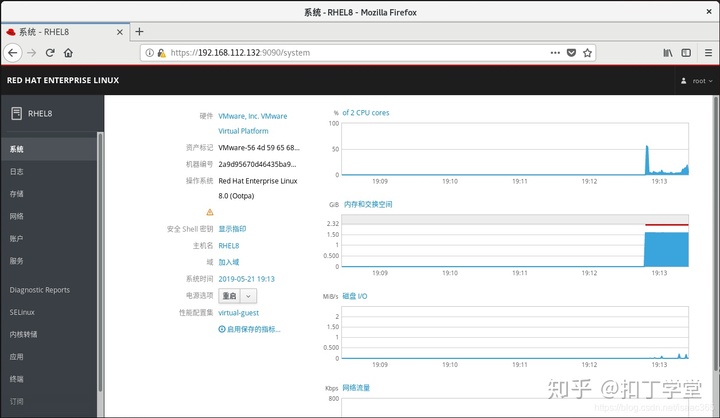Show site information icon in address bar
The height and width of the screenshot is (418, 720).
[149, 53]
